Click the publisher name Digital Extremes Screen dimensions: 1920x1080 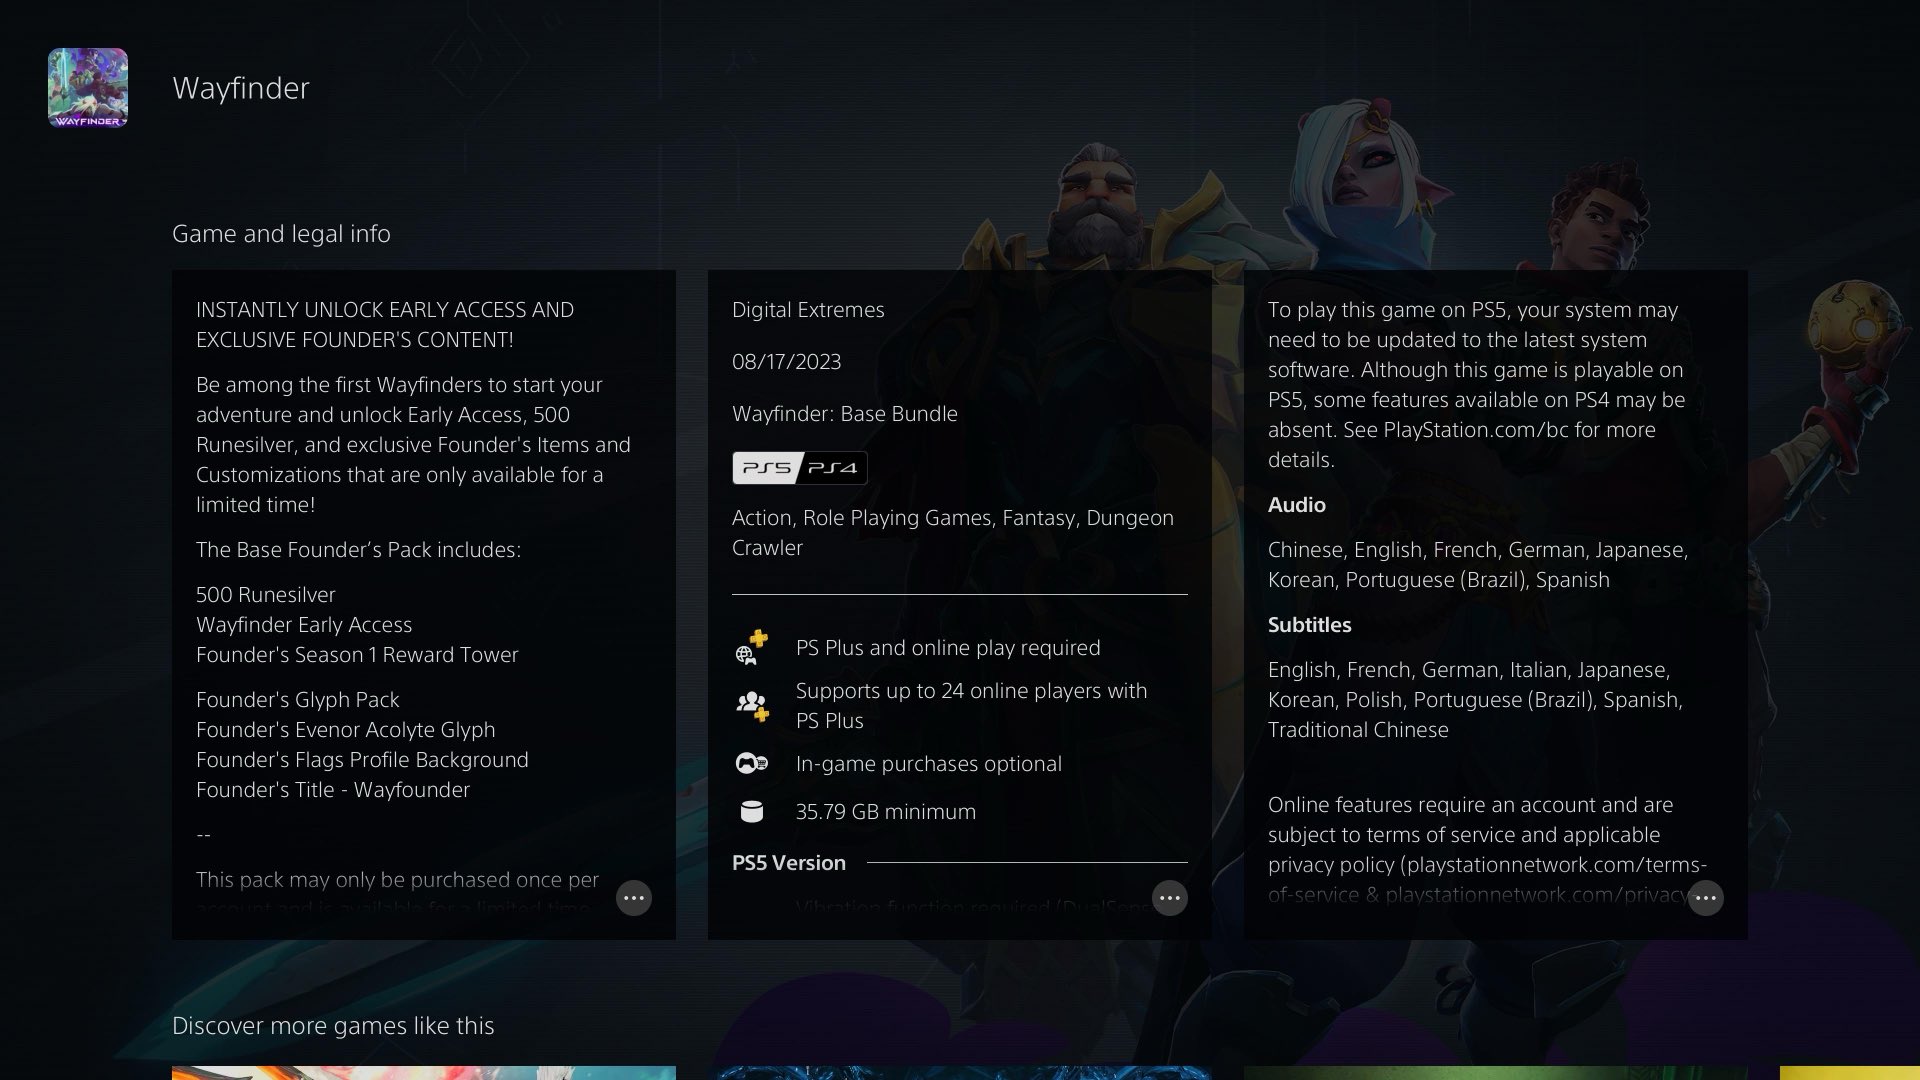click(808, 310)
